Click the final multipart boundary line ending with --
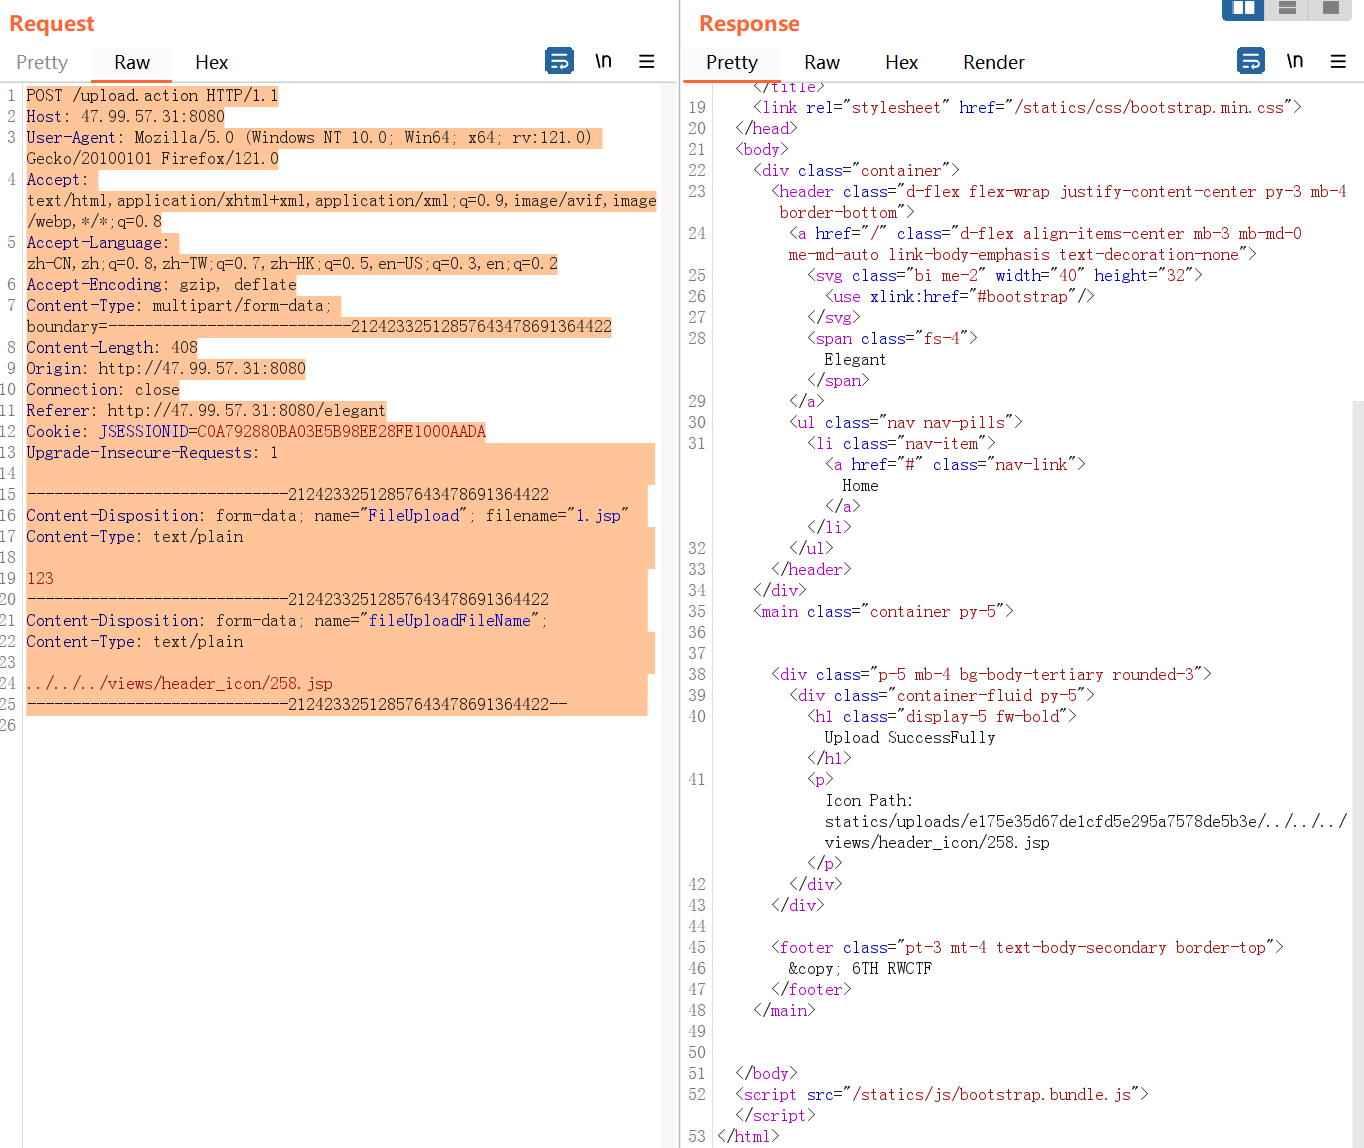1364x1148 pixels. pos(297,705)
